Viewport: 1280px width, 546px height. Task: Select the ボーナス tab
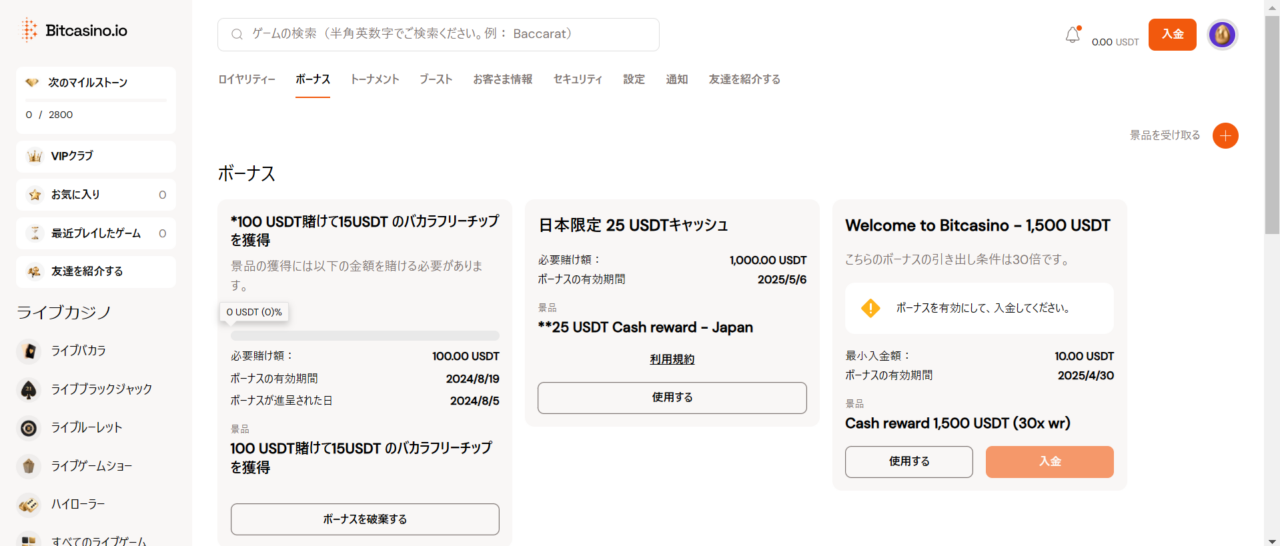point(312,79)
